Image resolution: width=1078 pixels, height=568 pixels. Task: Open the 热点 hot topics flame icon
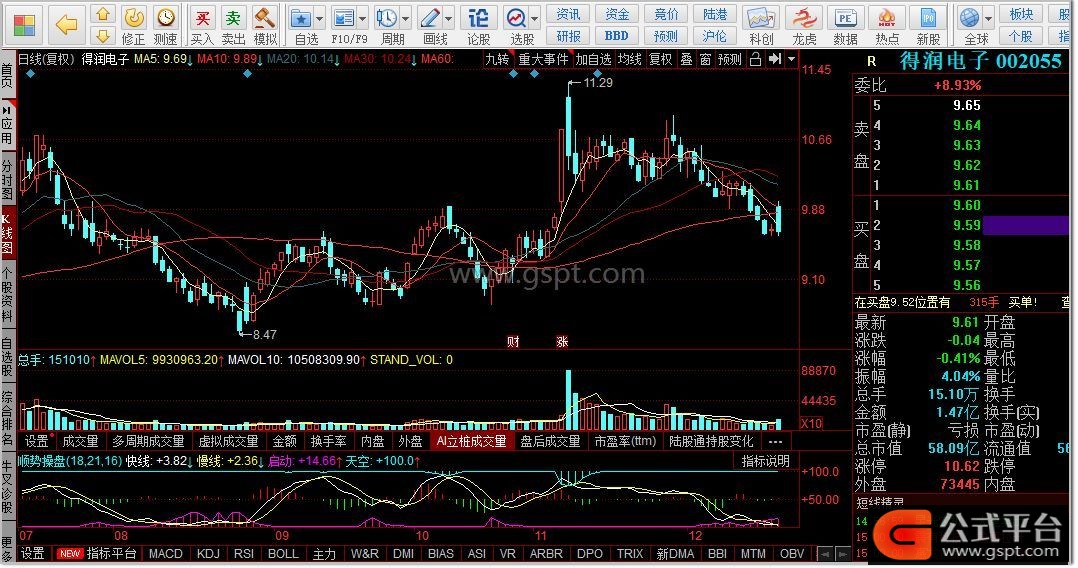887,25
